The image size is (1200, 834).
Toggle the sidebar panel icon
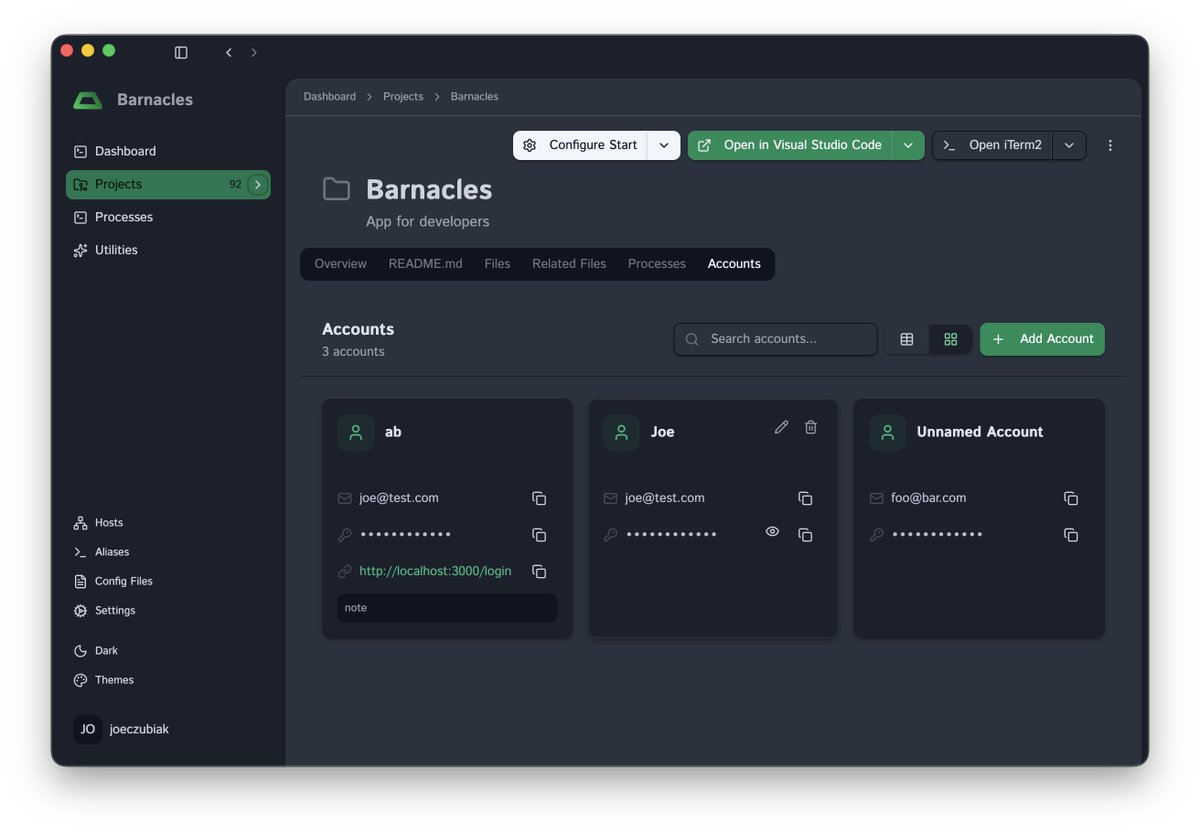pyautogui.click(x=181, y=52)
